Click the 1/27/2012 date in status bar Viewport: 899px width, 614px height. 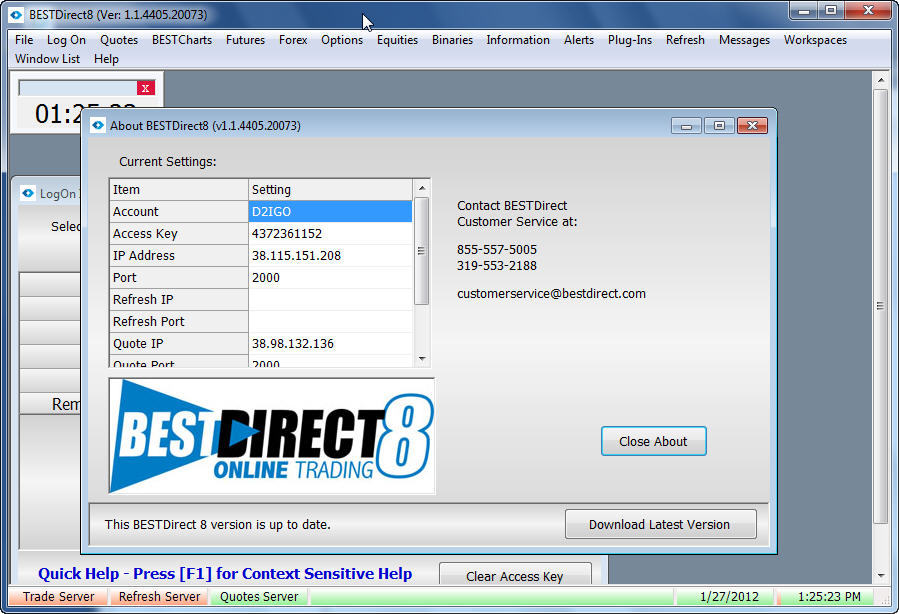(x=729, y=597)
